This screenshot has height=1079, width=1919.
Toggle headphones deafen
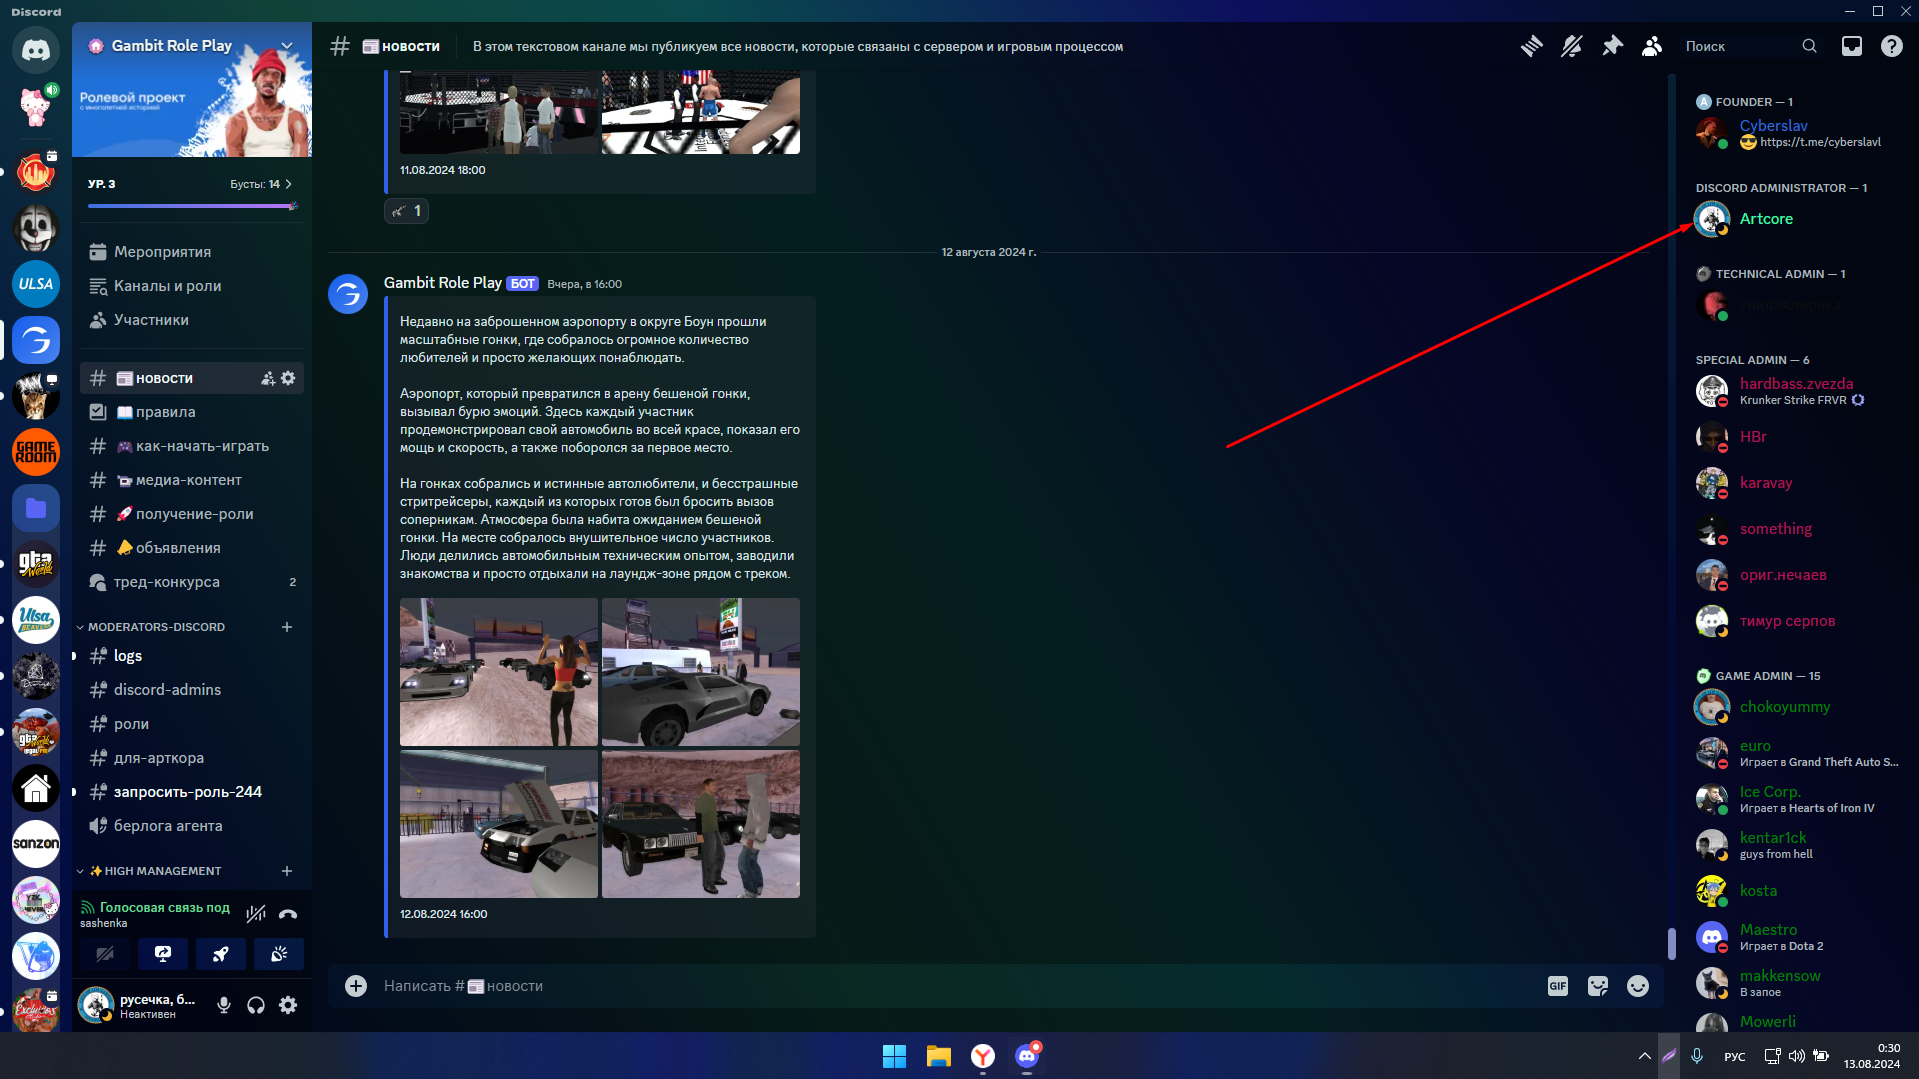point(256,1005)
